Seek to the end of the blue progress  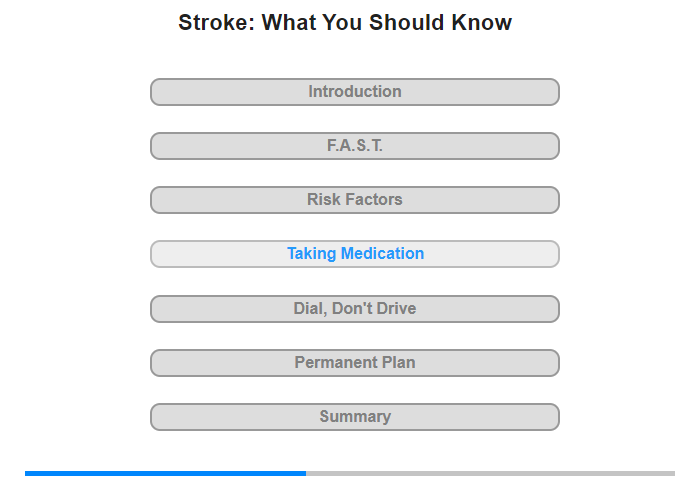[305, 473]
